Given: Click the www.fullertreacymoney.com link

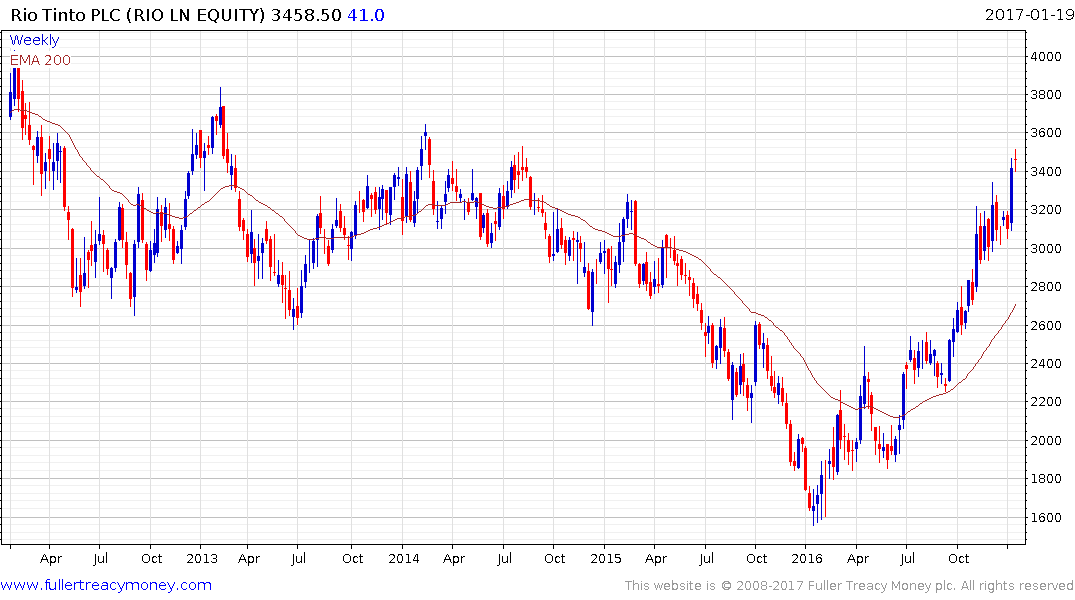Looking at the screenshot, I should [x=106, y=585].
